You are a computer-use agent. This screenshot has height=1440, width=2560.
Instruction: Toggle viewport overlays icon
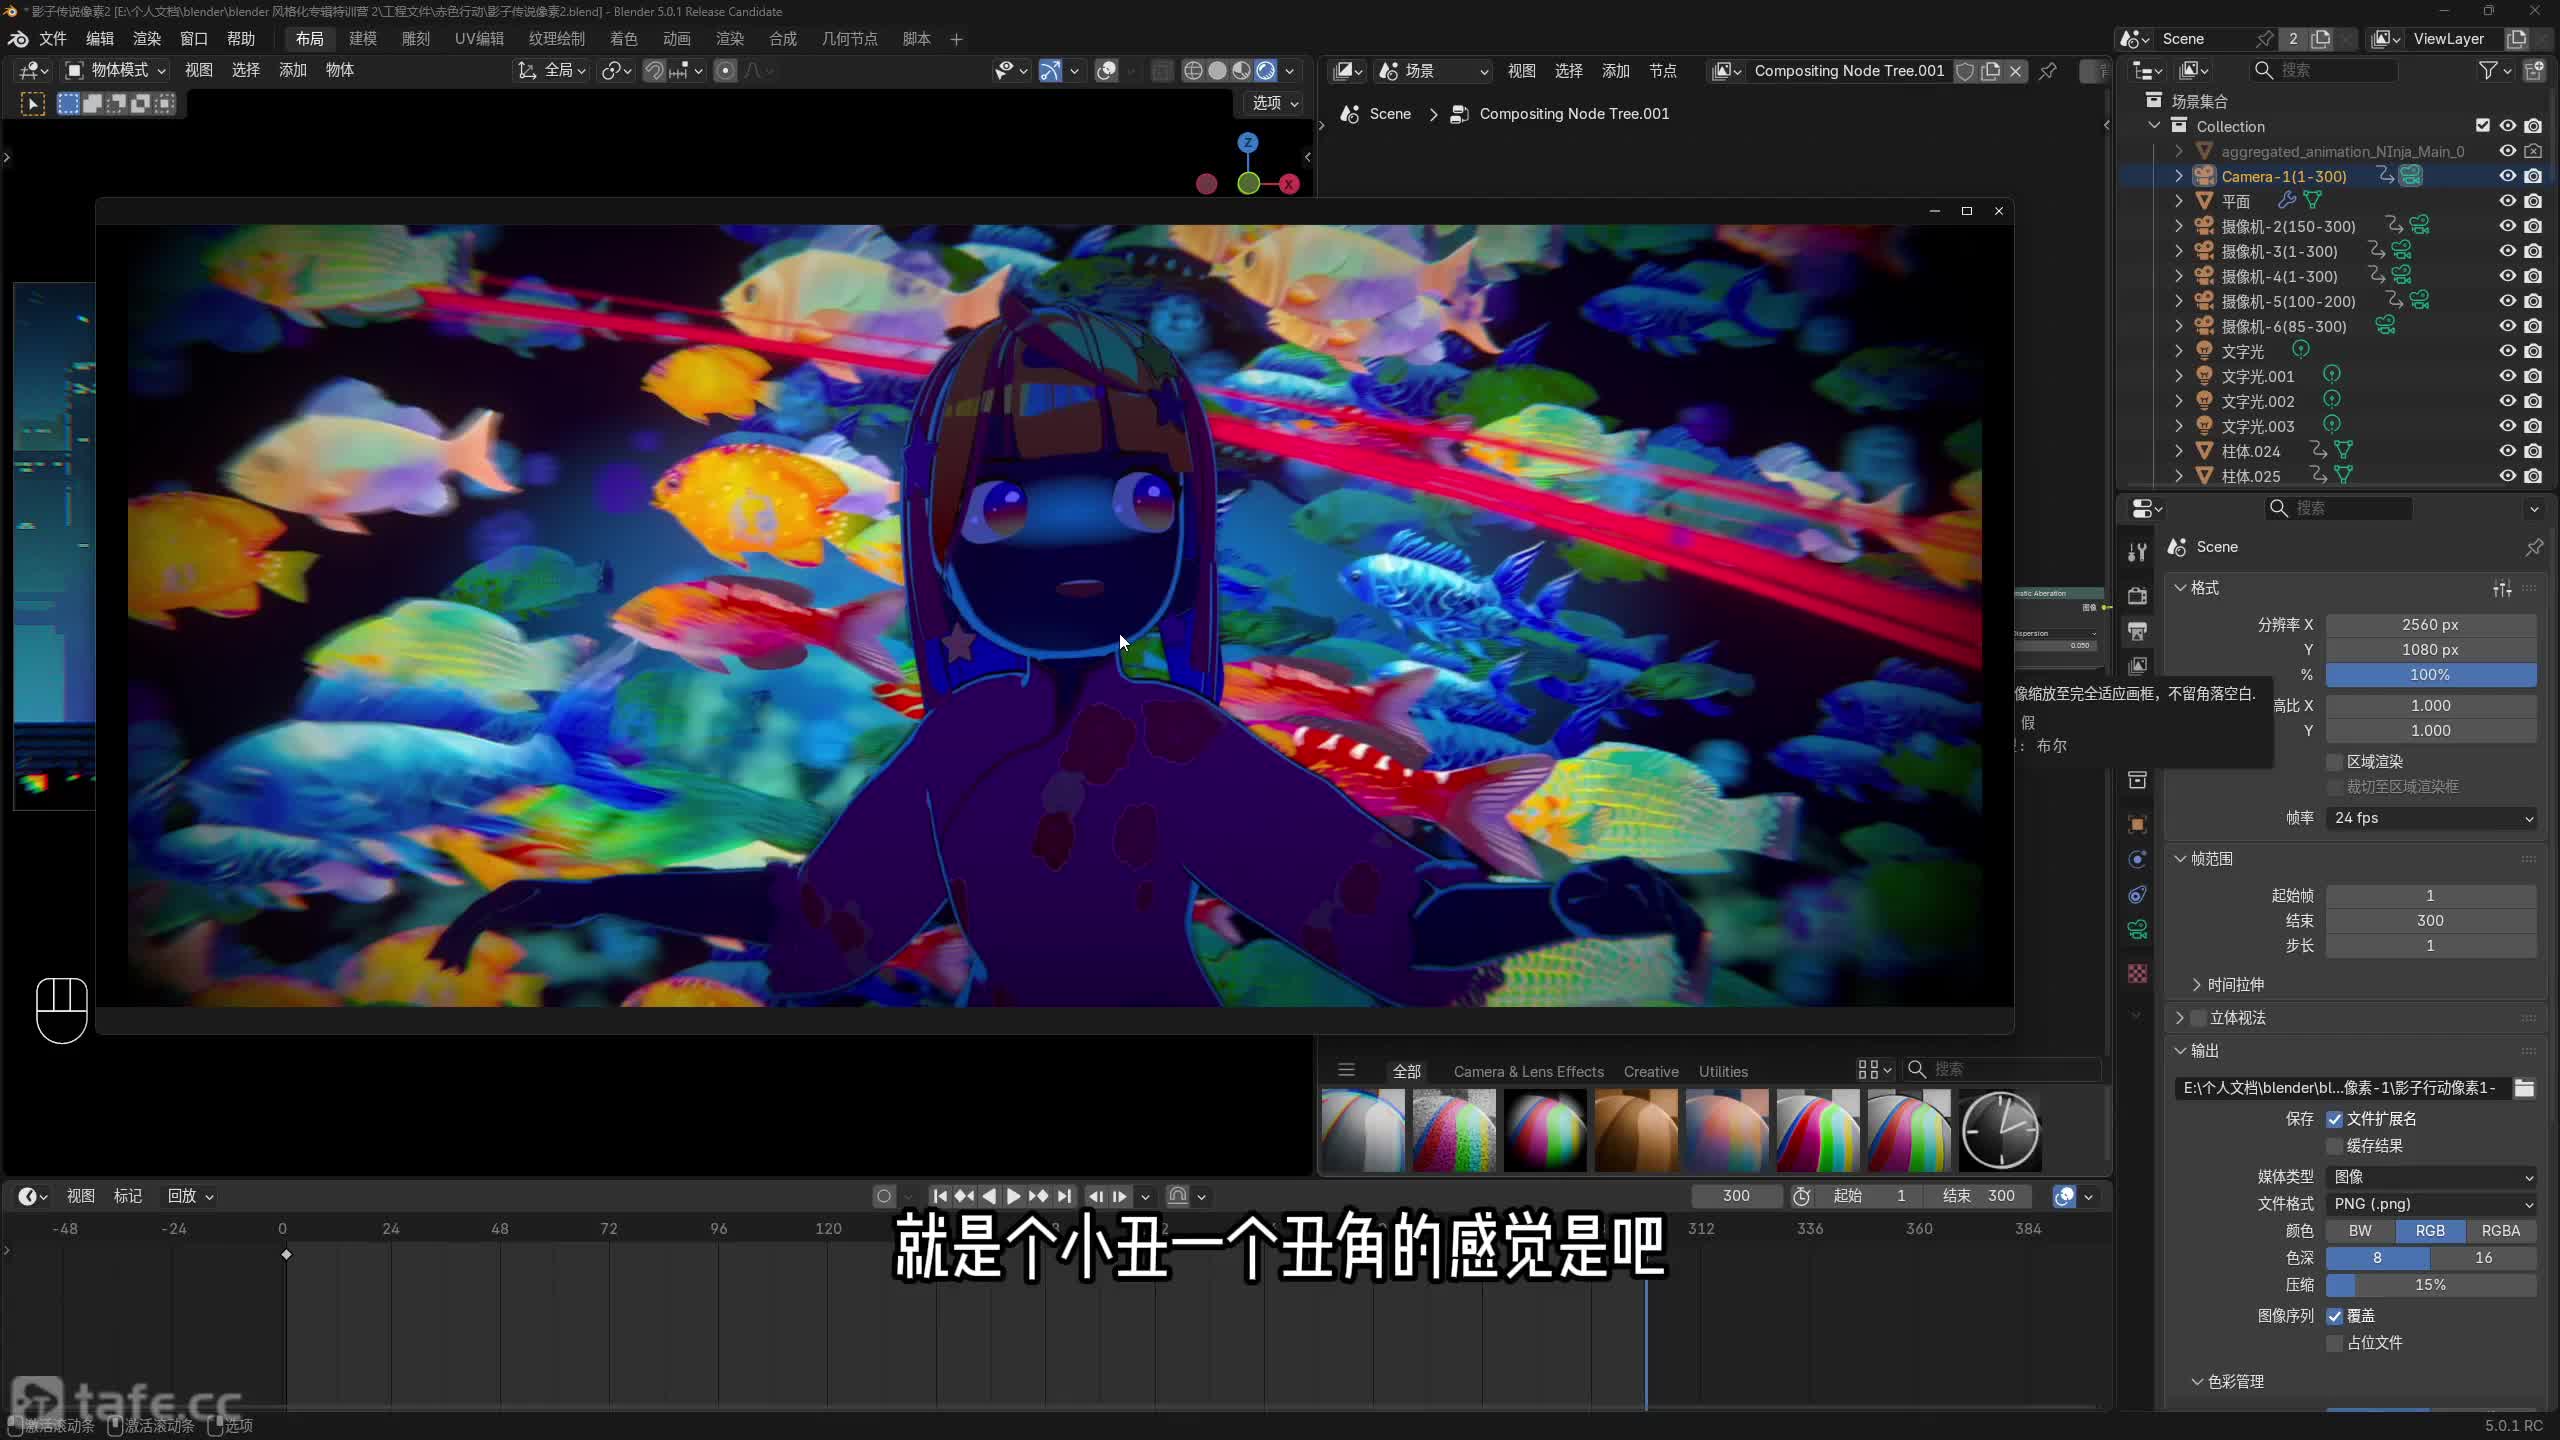[x=1106, y=71]
